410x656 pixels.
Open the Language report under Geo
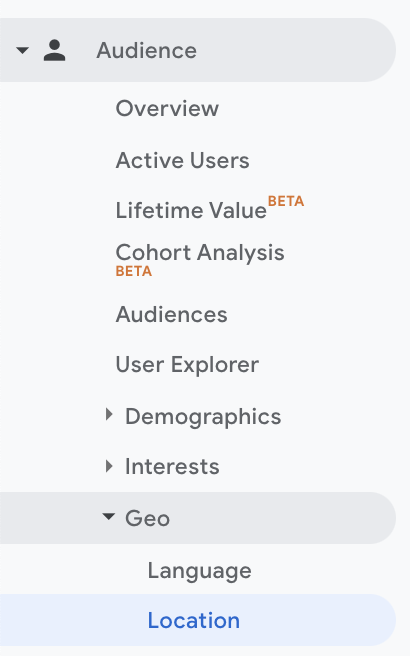[200, 571]
